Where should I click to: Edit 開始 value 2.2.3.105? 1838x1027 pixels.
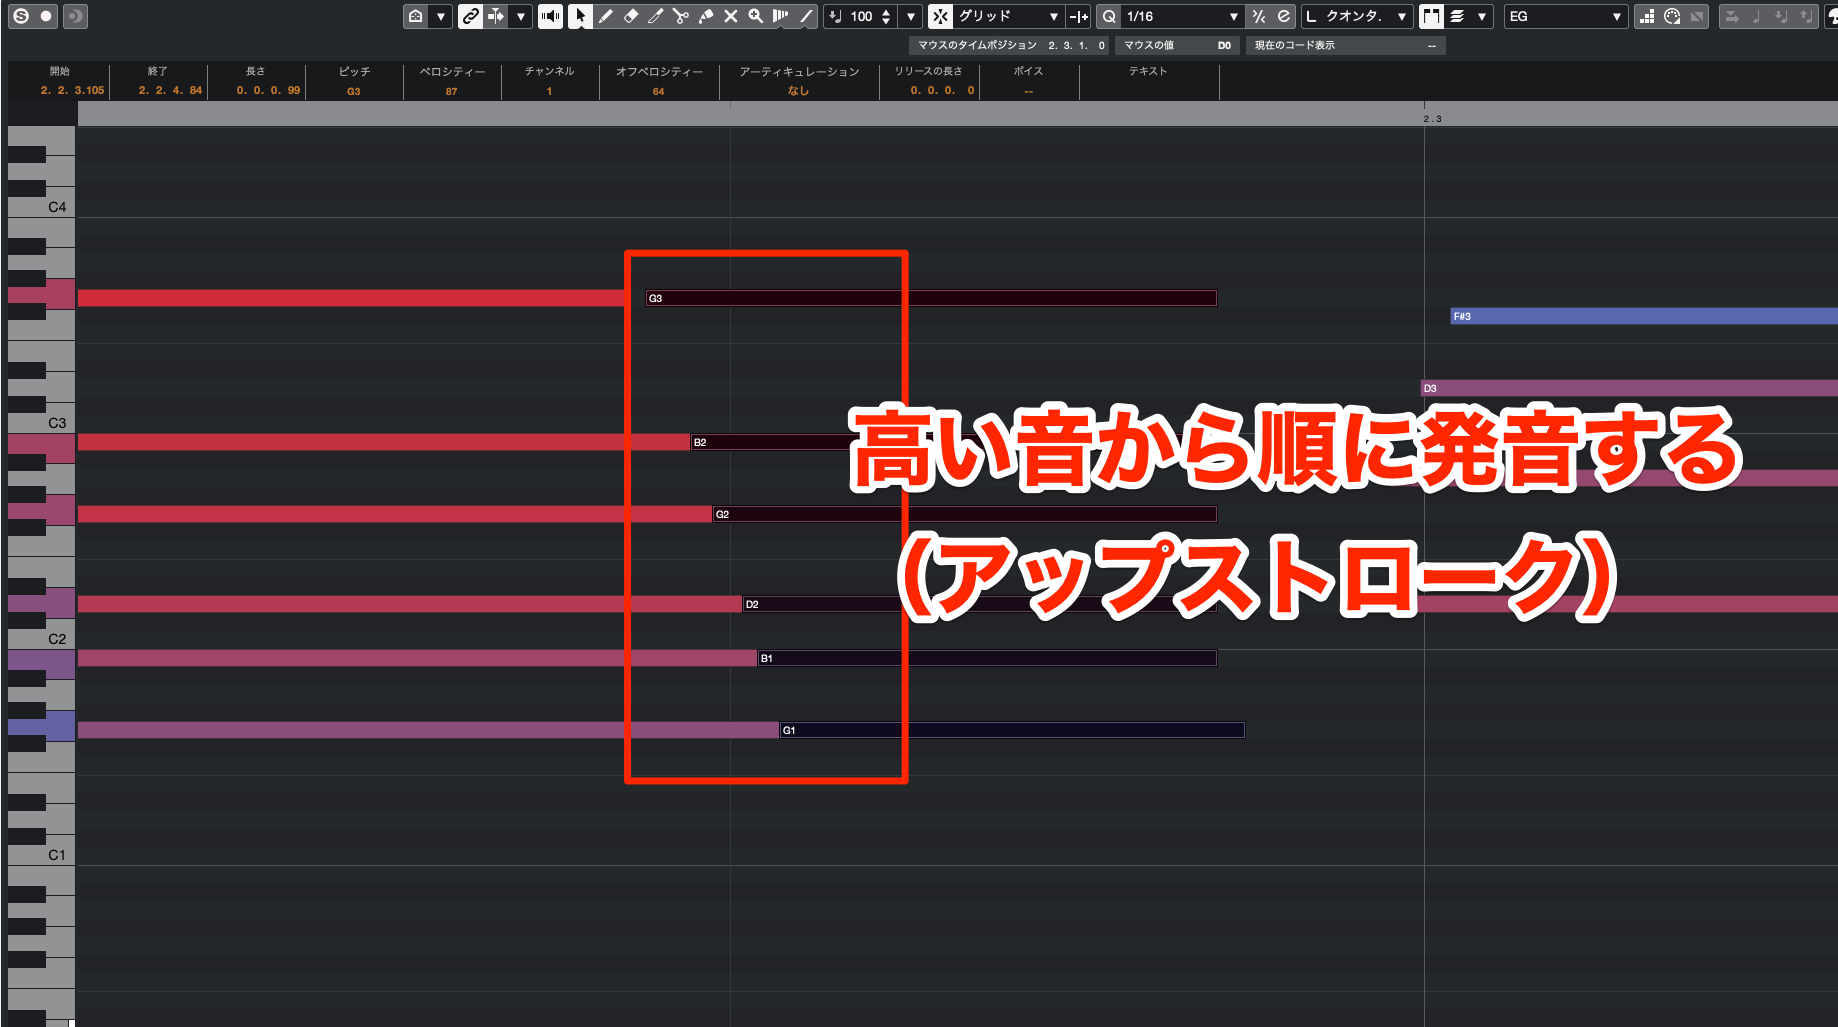(x=72, y=90)
